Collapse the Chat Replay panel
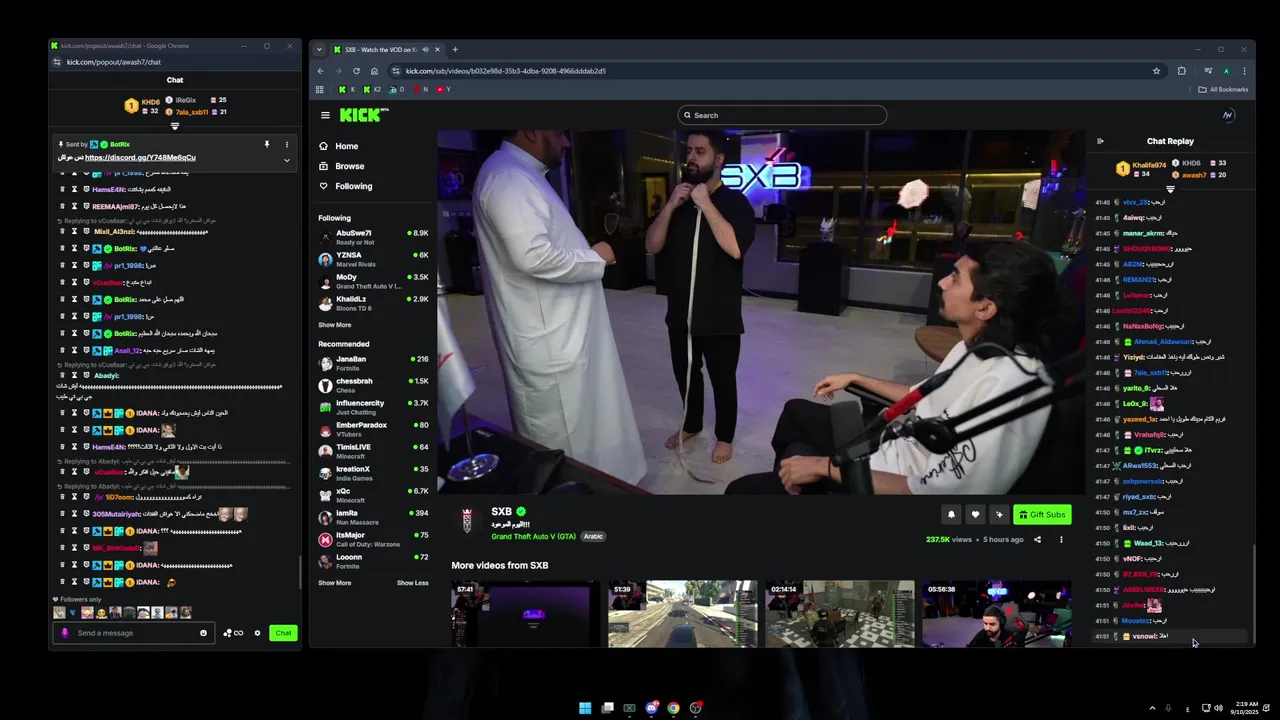The height and width of the screenshot is (720, 1280). click(1100, 141)
